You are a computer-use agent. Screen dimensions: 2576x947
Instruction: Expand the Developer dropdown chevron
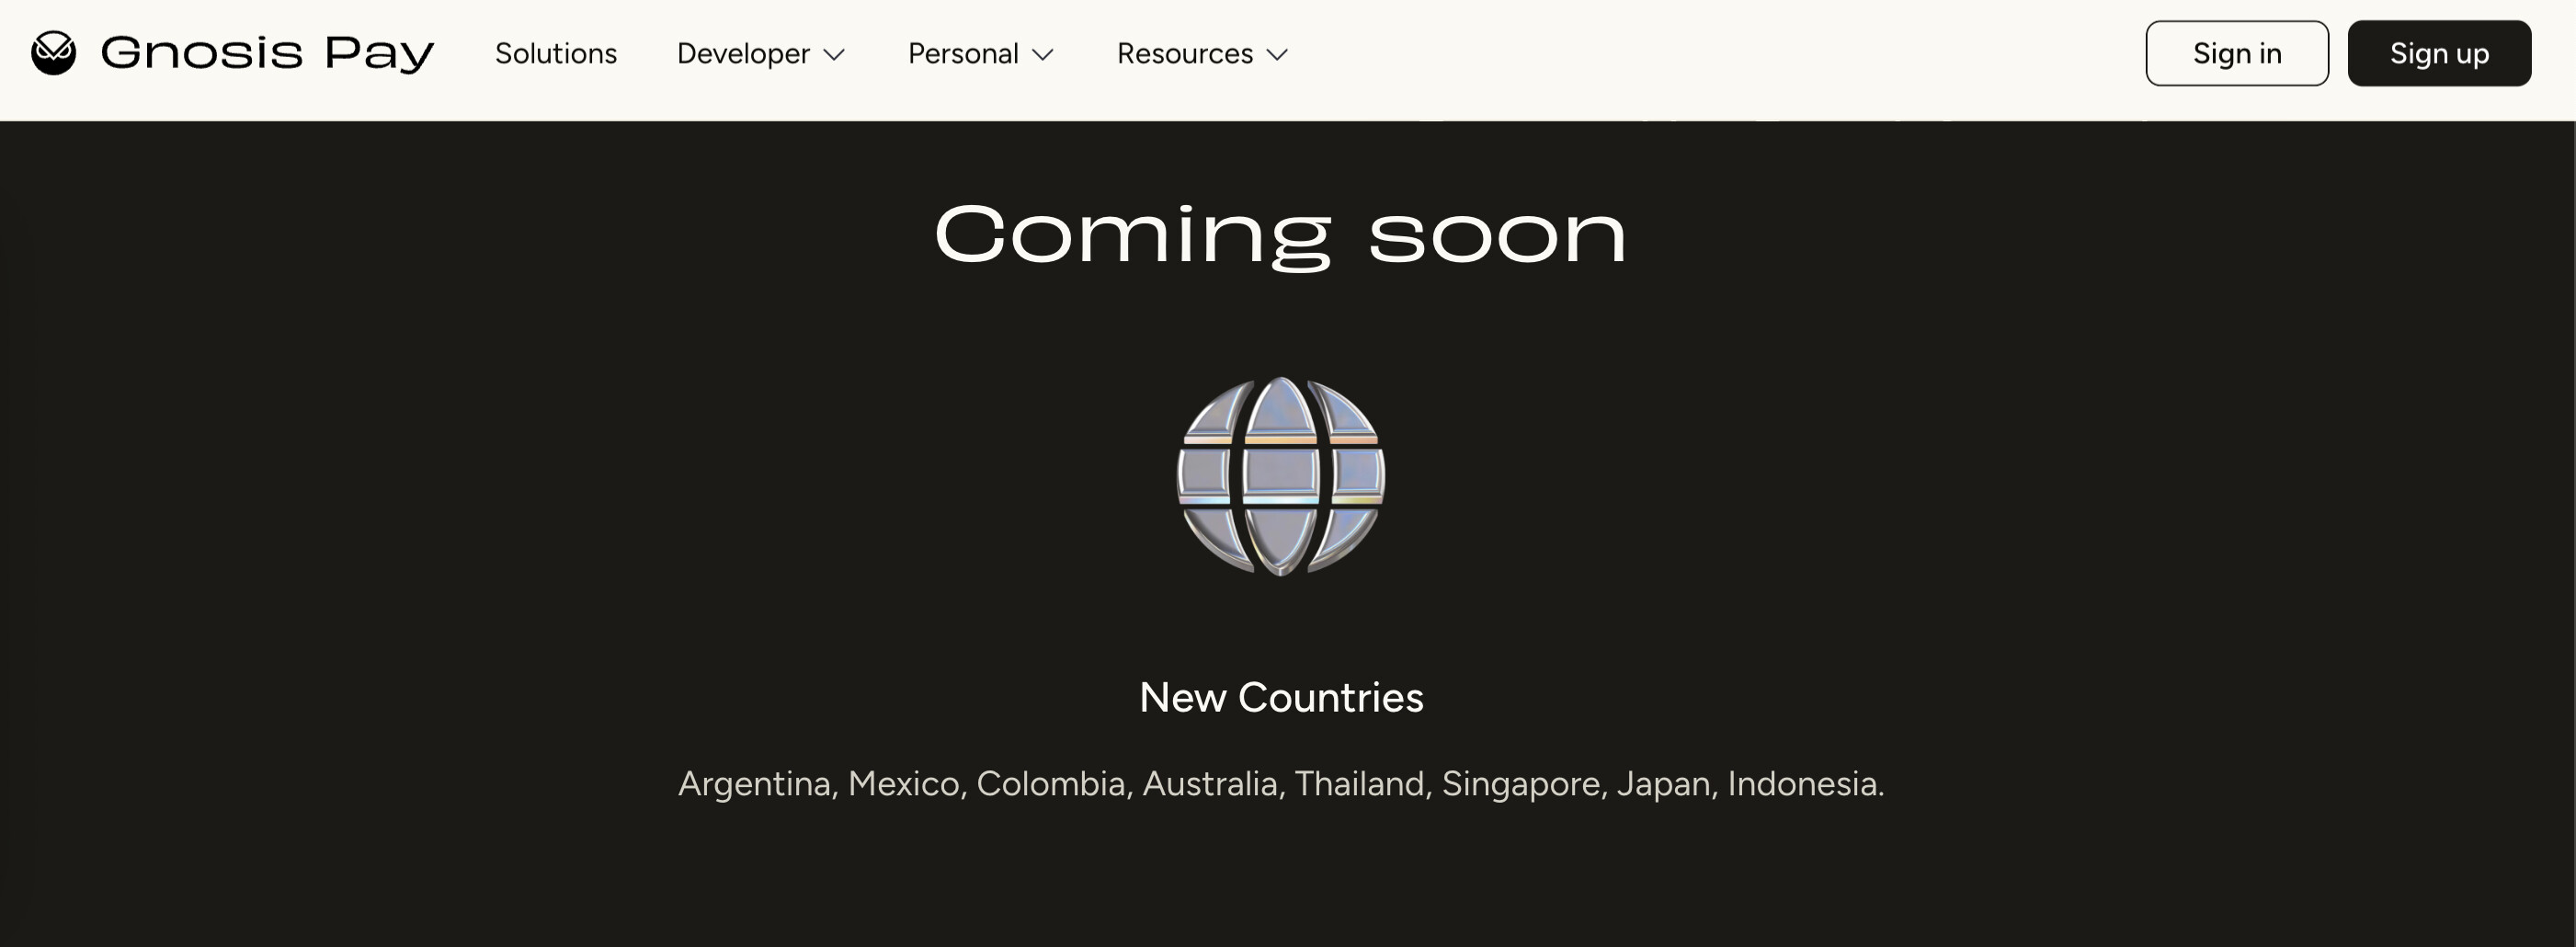(x=834, y=55)
